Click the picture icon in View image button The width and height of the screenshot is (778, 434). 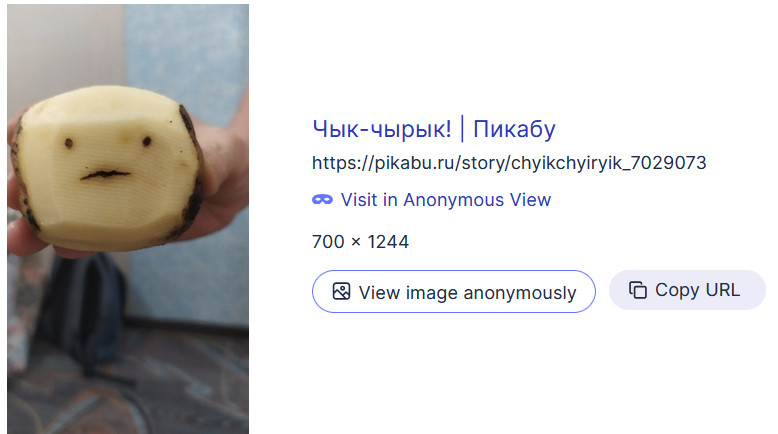341,292
